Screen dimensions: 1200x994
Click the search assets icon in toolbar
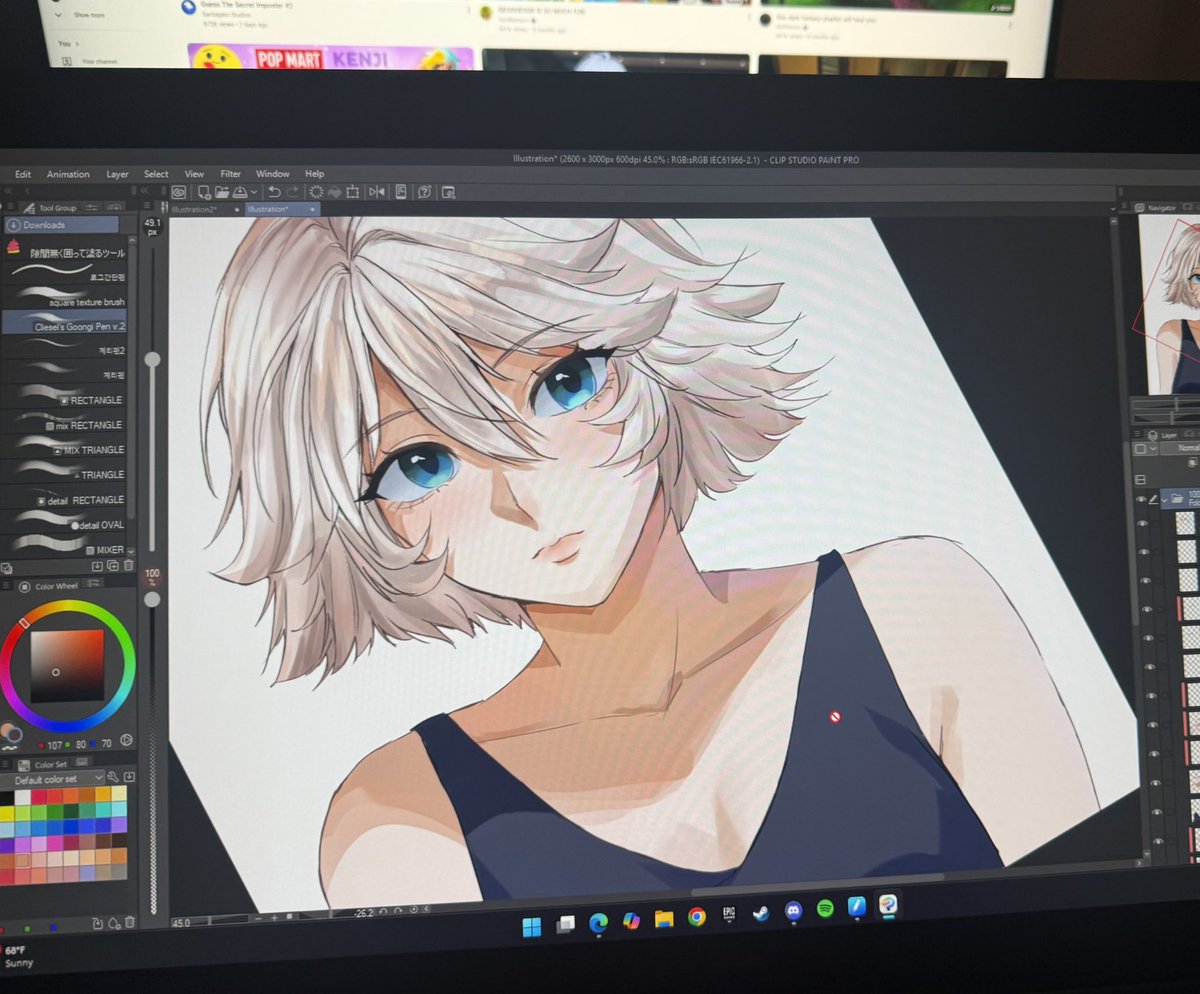click(x=449, y=192)
